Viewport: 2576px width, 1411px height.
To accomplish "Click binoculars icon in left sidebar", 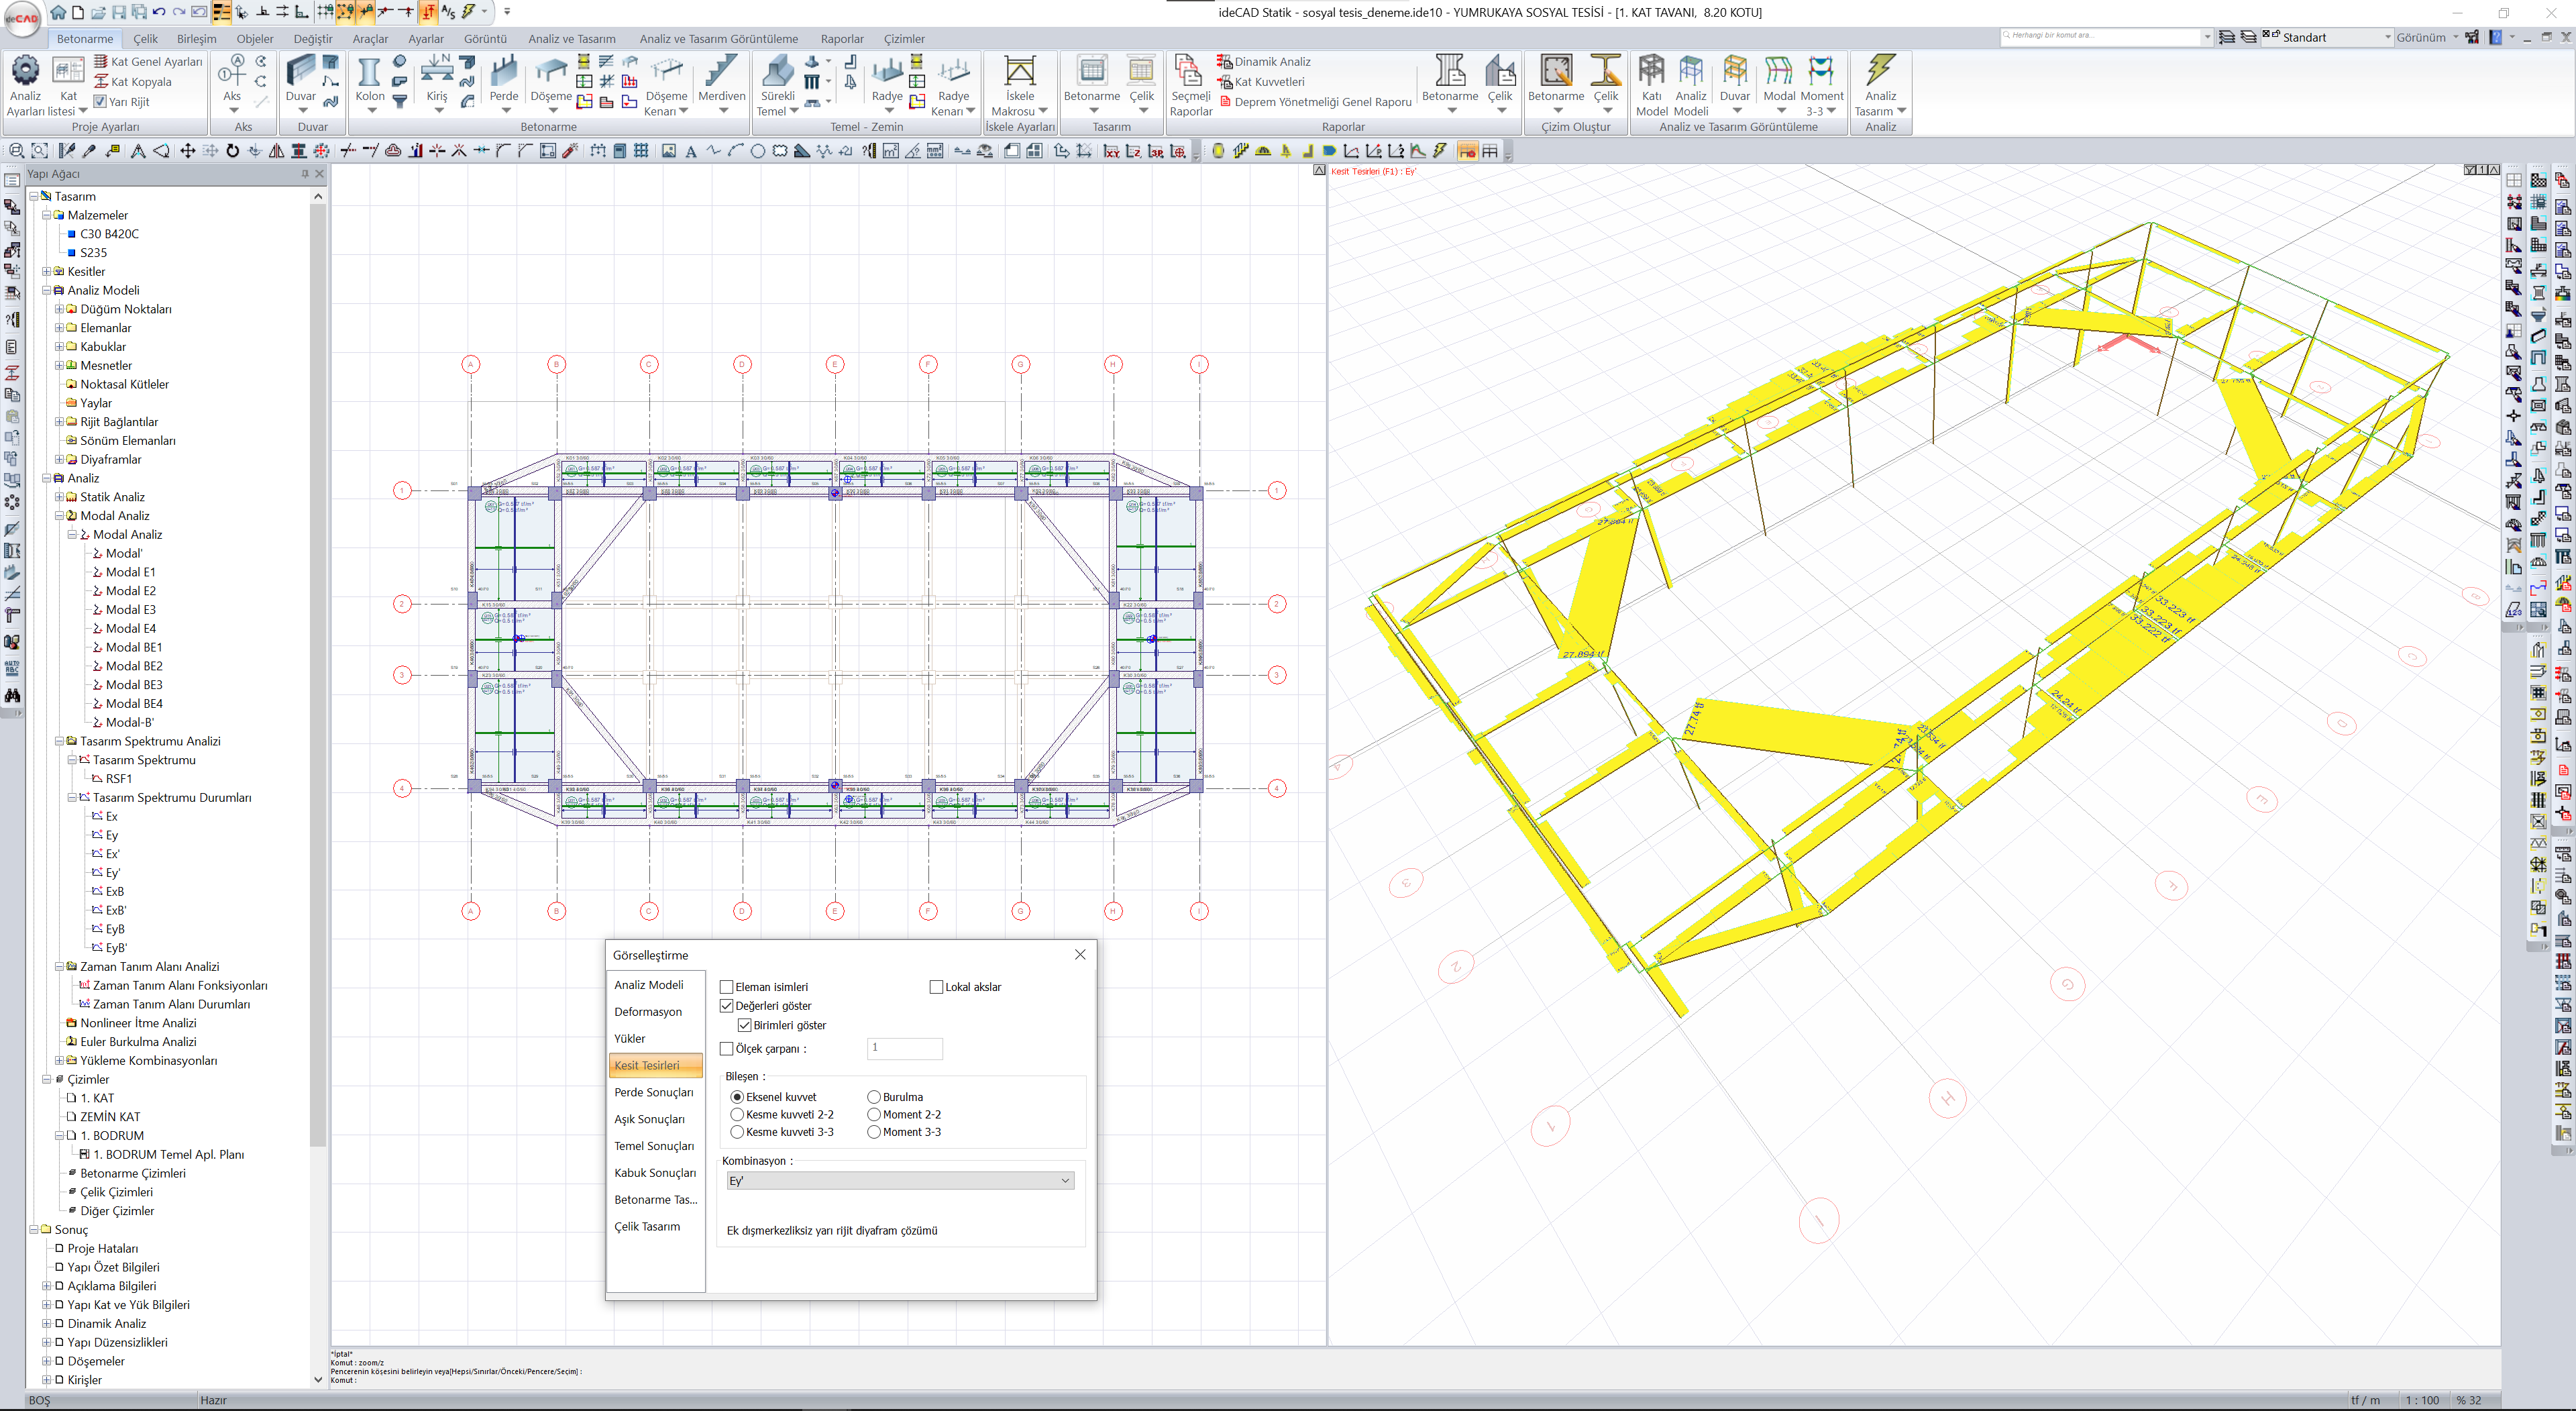I will 12,695.
